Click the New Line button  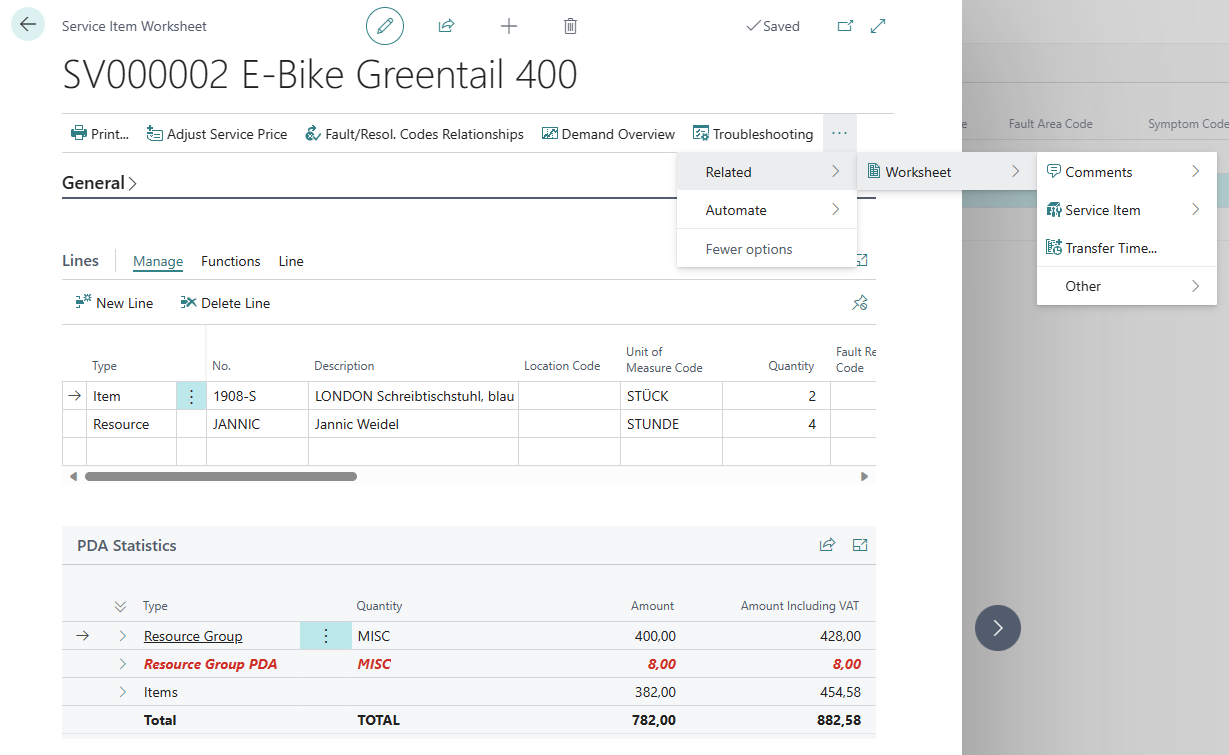114,303
